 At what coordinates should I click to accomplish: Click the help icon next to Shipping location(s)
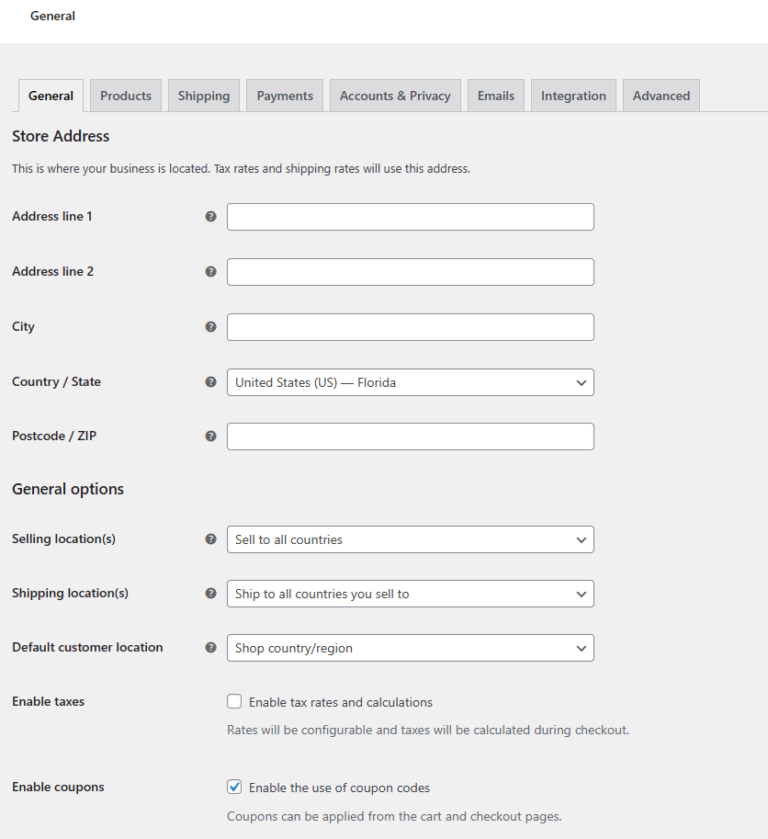click(210, 592)
